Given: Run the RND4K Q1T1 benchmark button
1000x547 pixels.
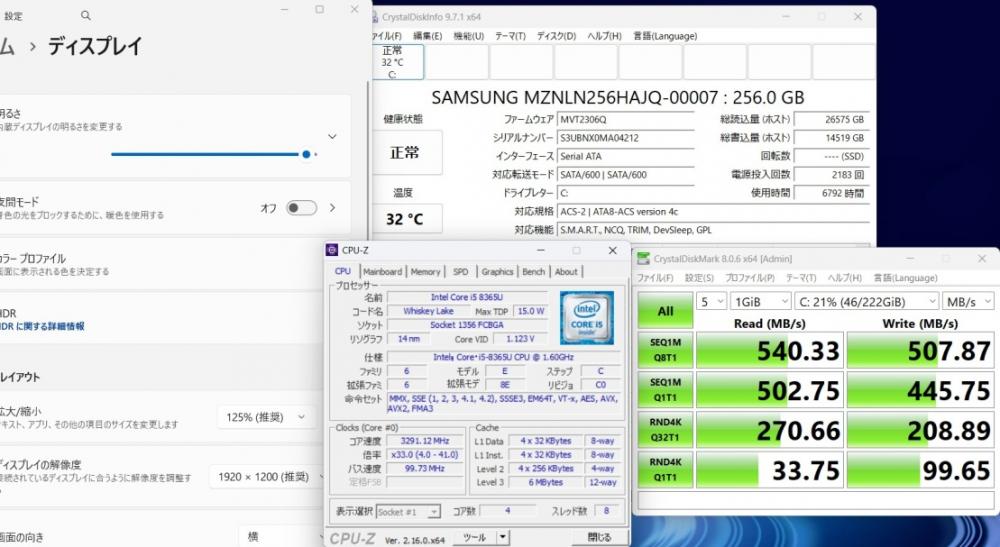Looking at the screenshot, I should pyautogui.click(x=665, y=469).
